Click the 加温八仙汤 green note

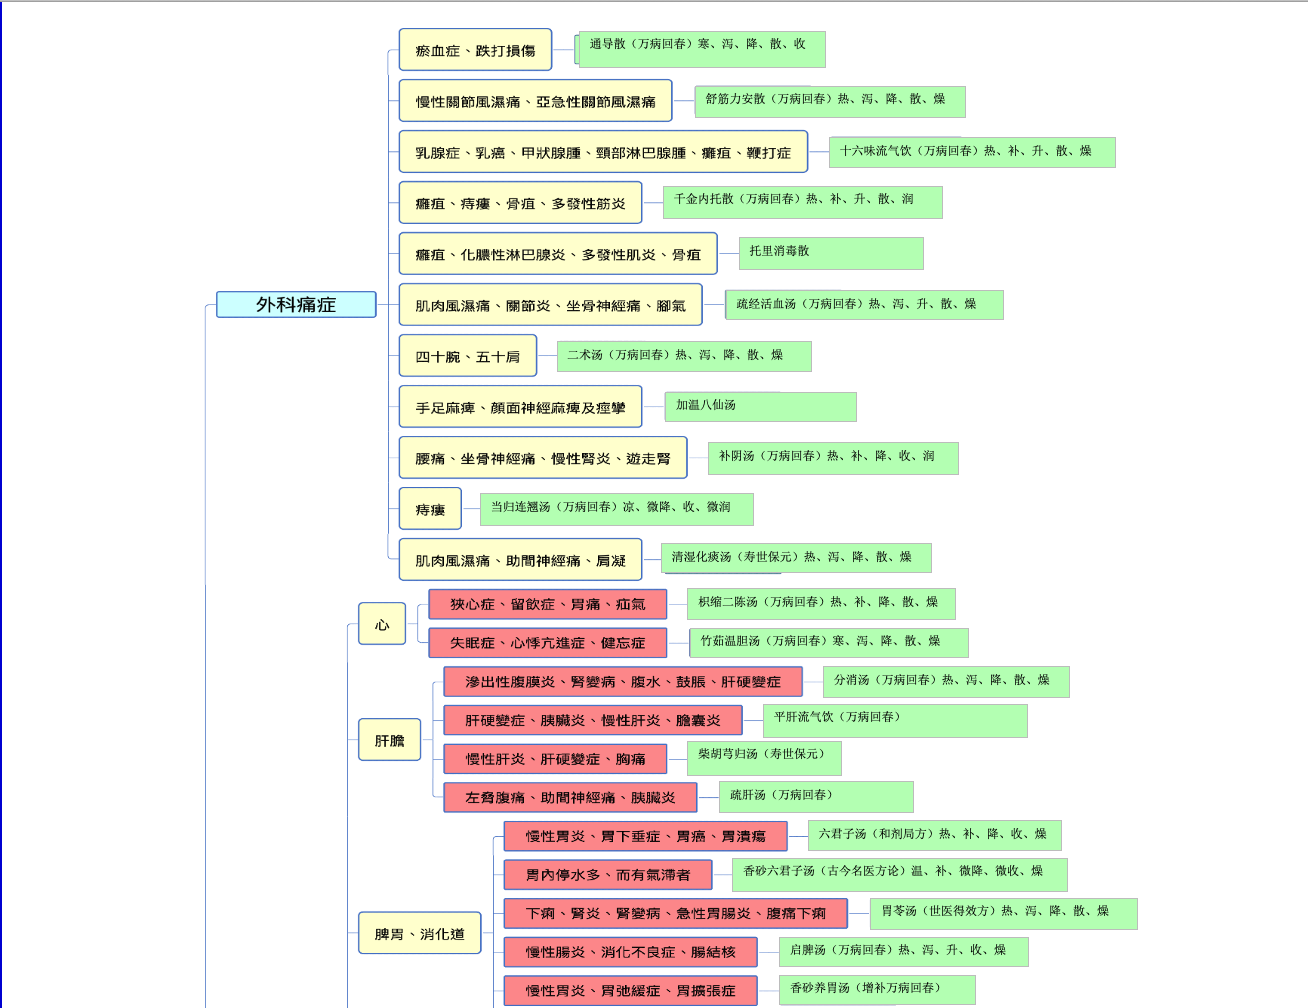[x=760, y=407]
